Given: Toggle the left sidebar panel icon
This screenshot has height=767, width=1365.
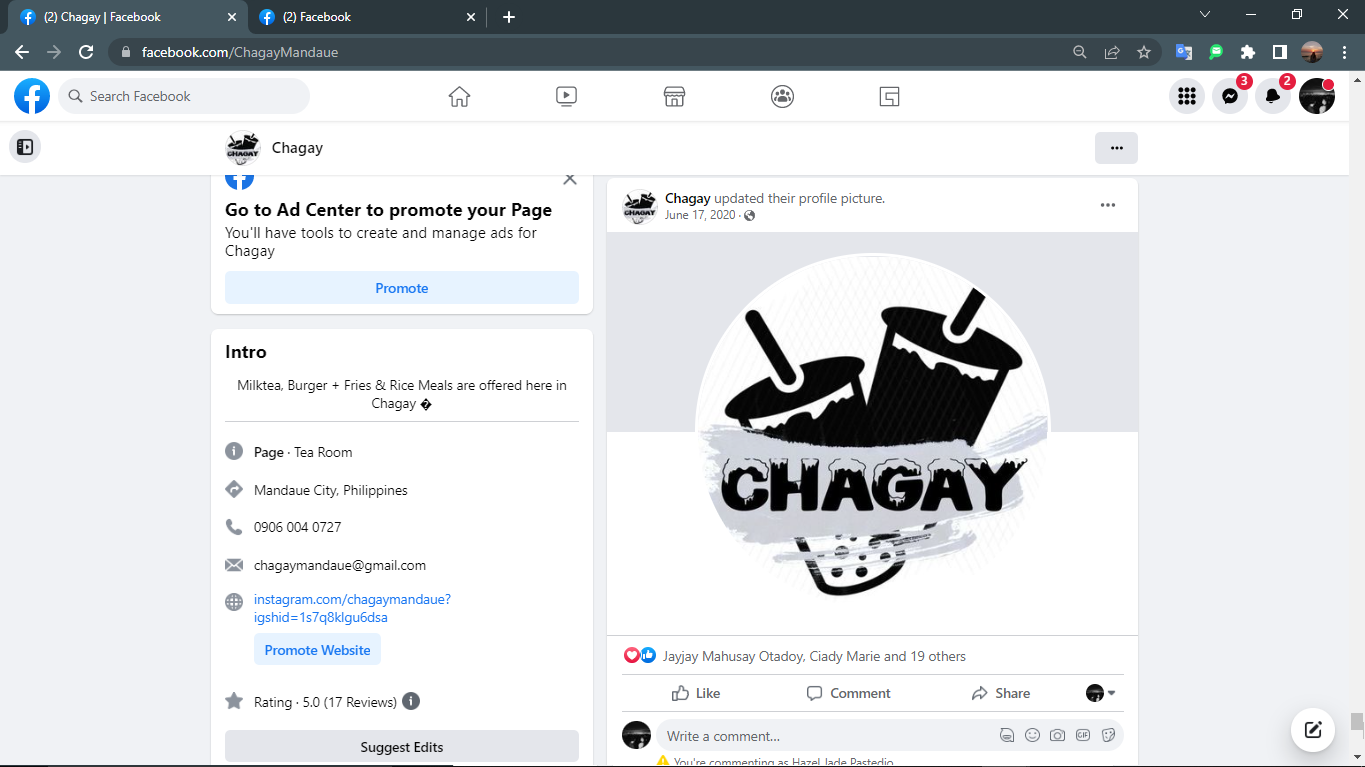Looking at the screenshot, I should point(25,147).
